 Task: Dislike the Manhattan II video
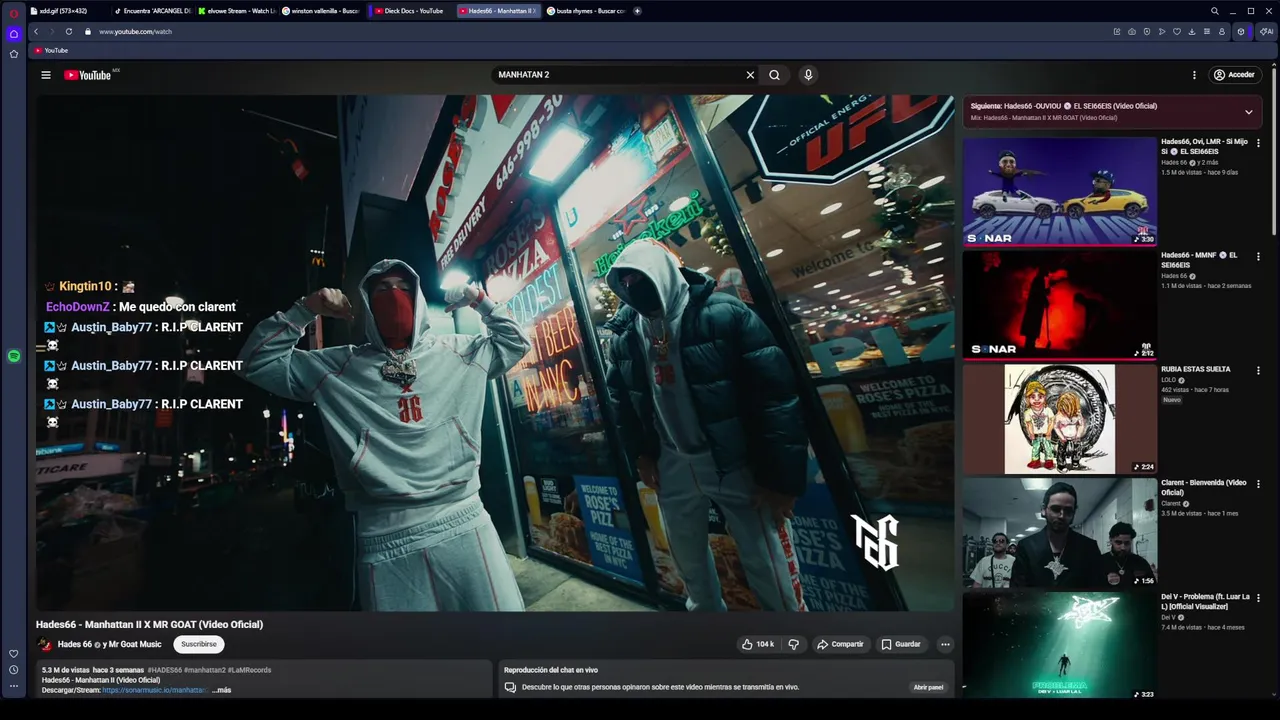point(793,644)
